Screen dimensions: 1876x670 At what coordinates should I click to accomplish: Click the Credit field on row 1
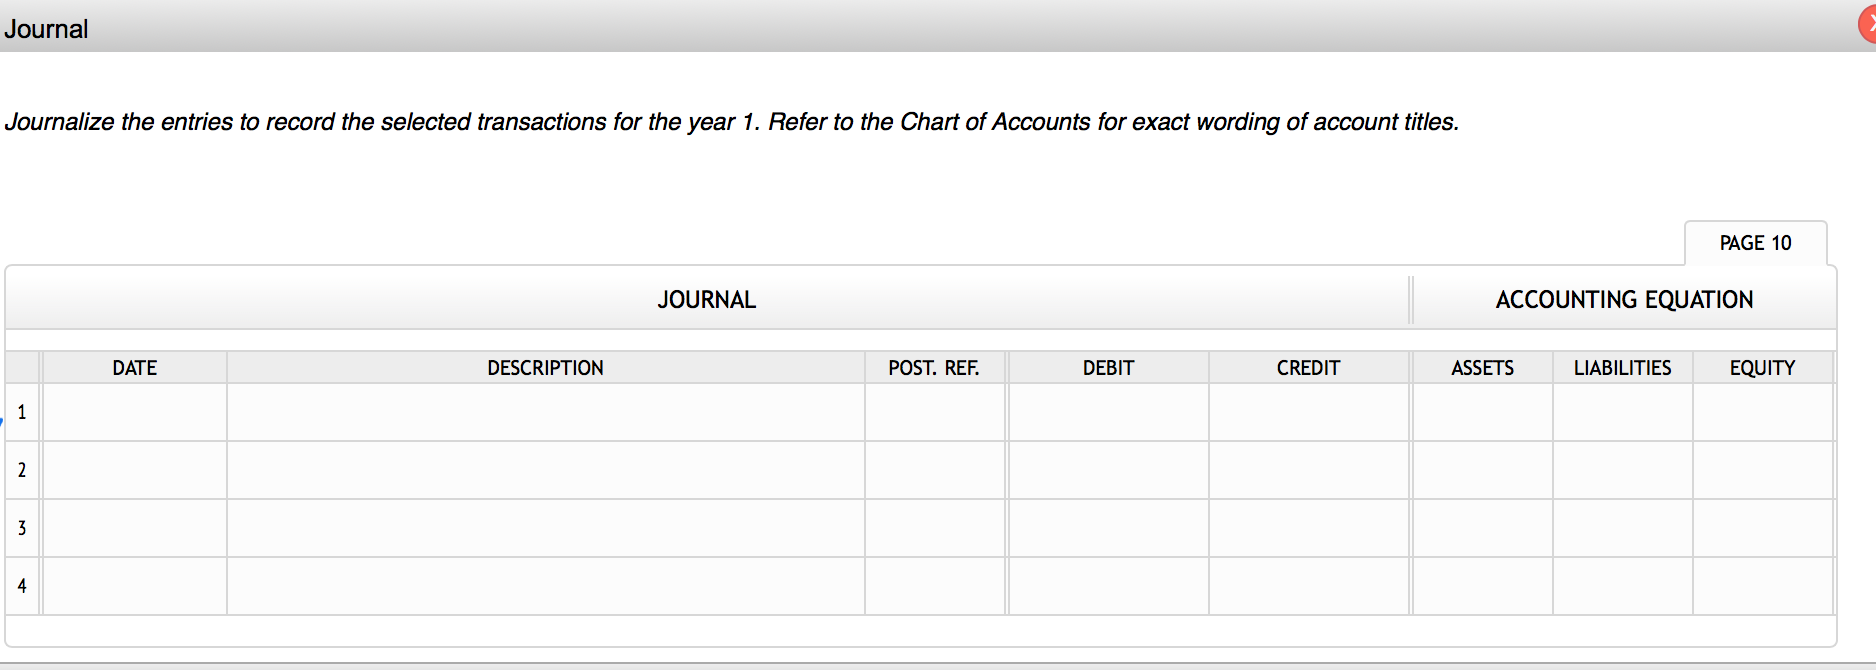click(x=1308, y=412)
